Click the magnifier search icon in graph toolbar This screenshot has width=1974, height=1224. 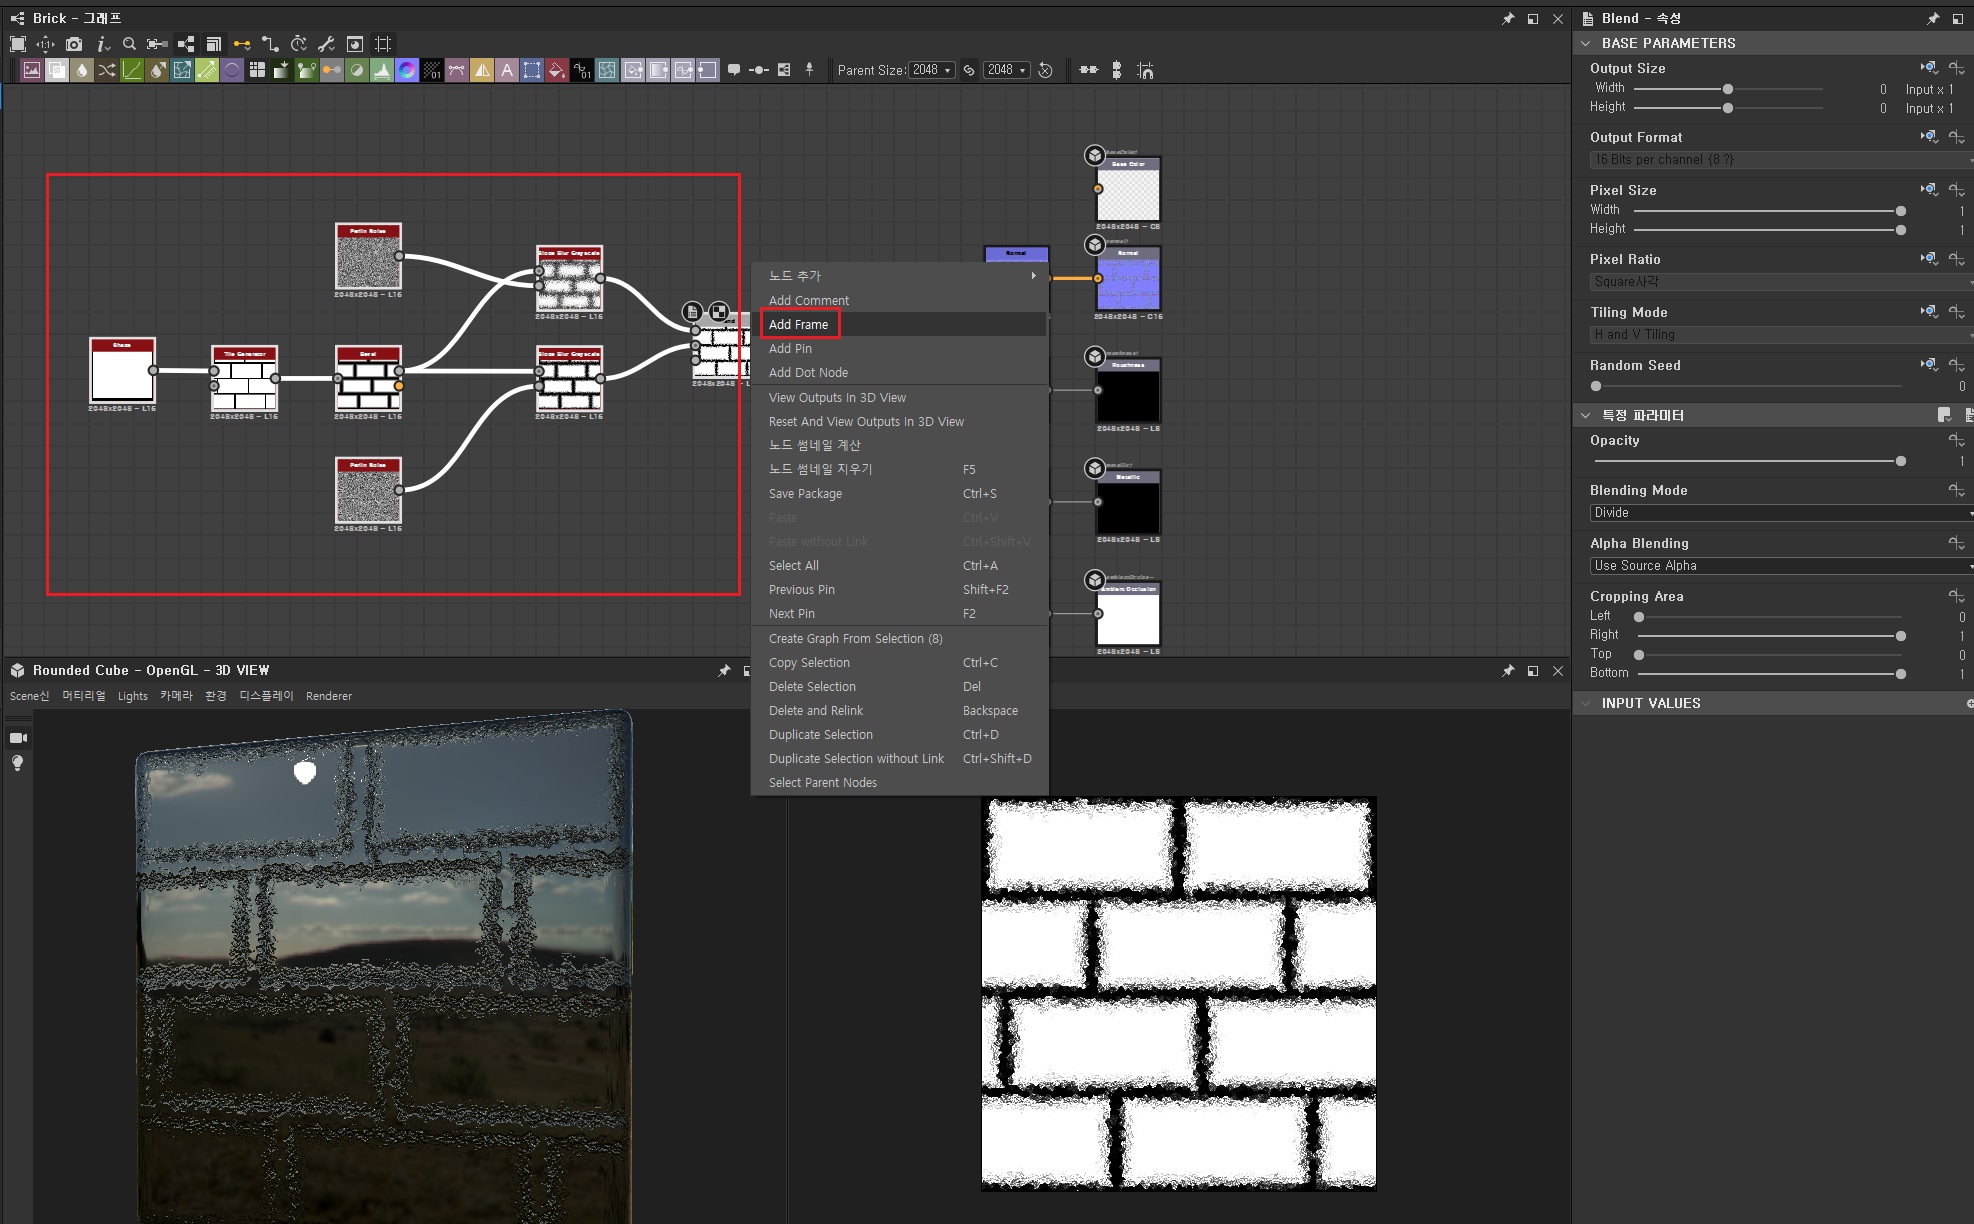(x=129, y=44)
